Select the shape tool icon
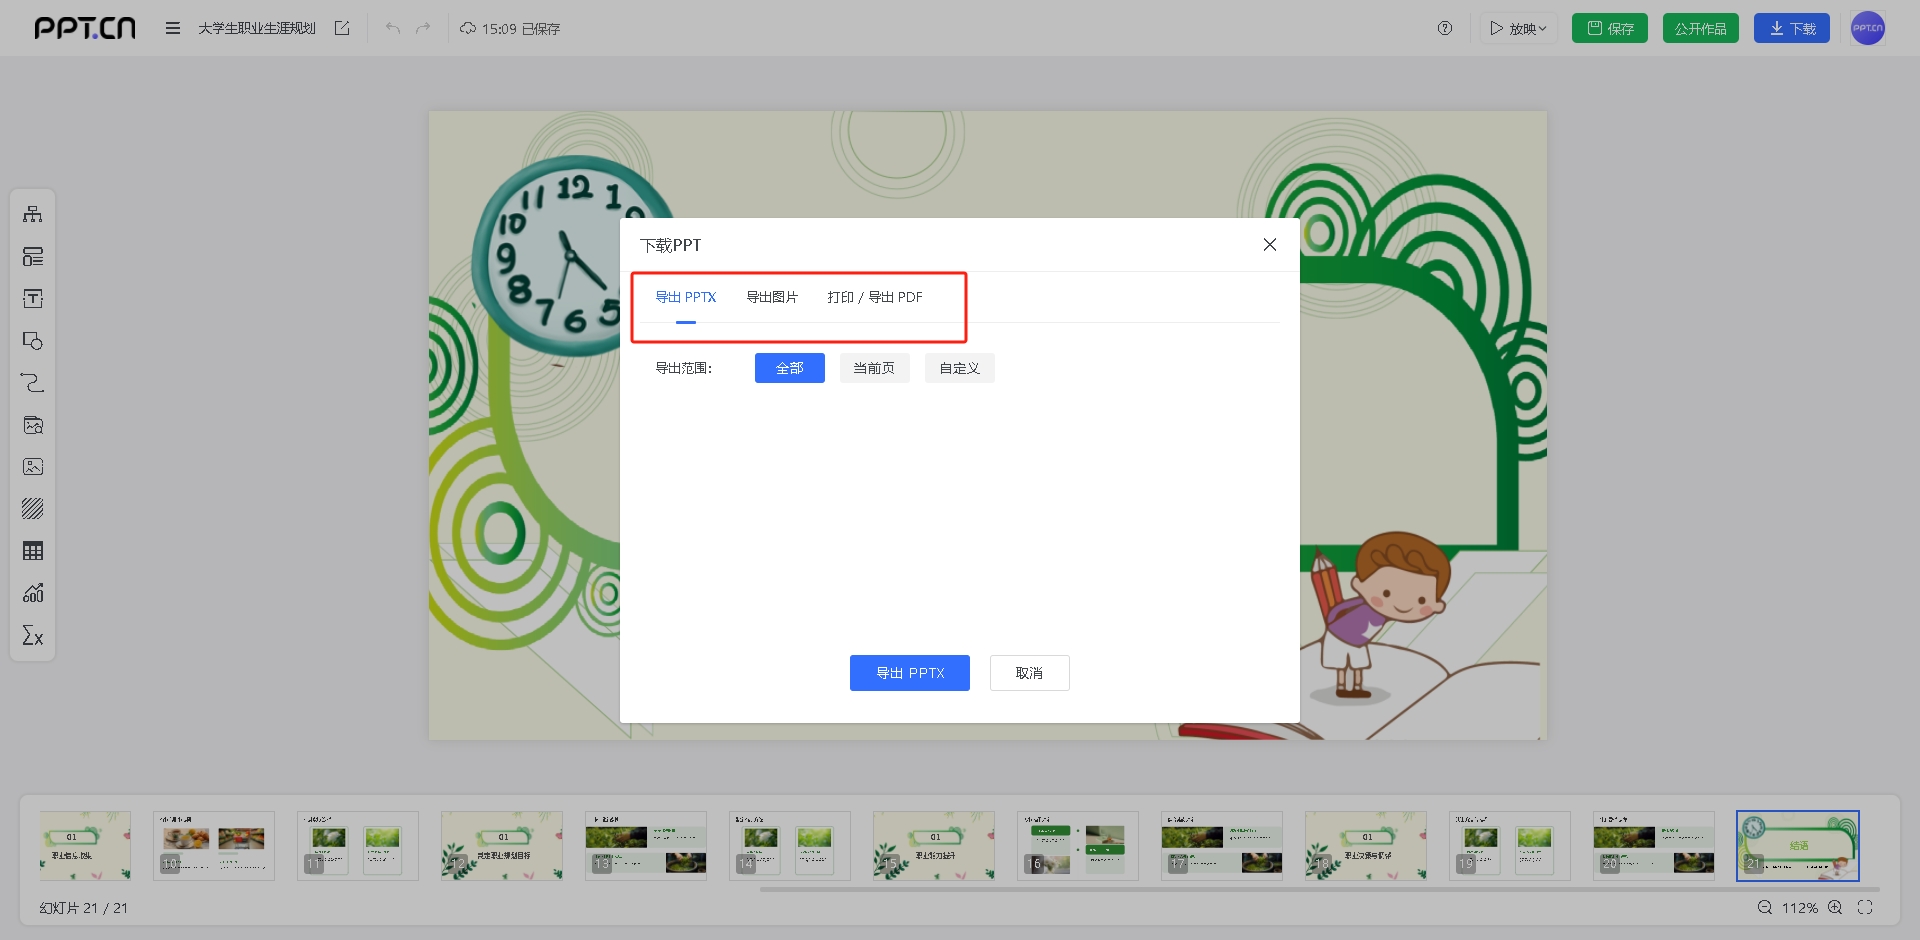 point(33,341)
